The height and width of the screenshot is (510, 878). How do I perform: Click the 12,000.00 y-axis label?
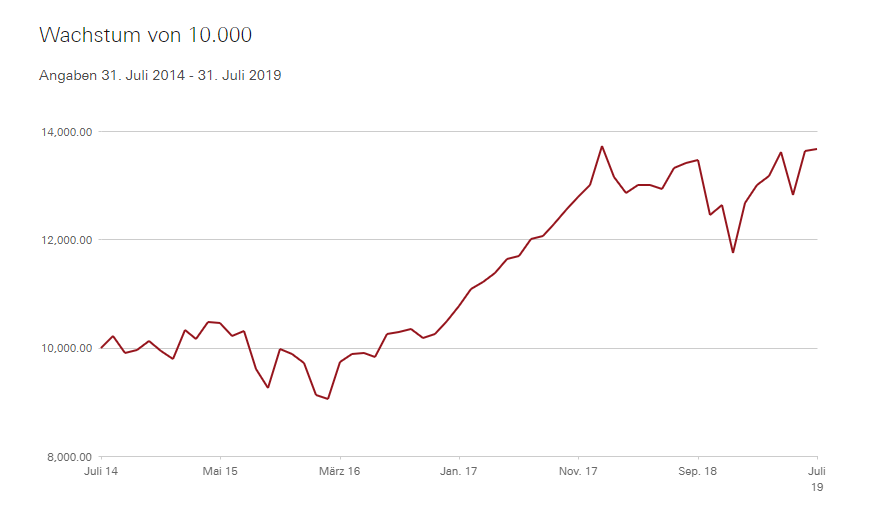(66, 240)
